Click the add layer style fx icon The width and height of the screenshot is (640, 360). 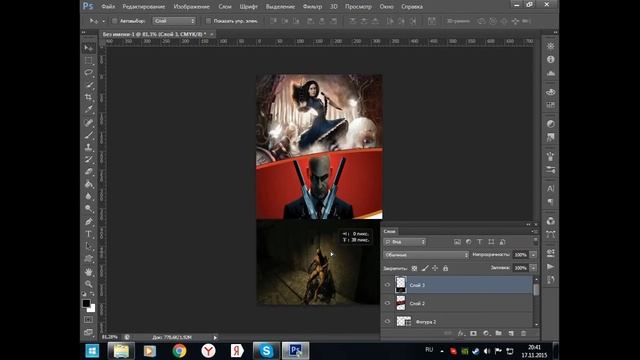460,333
